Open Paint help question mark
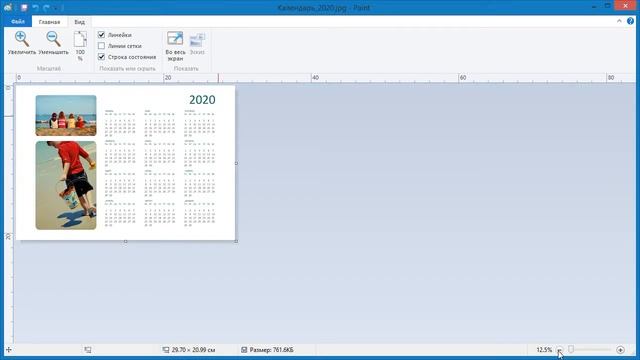The height and width of the screenshot is (360, 640). [x=631, y=21]
